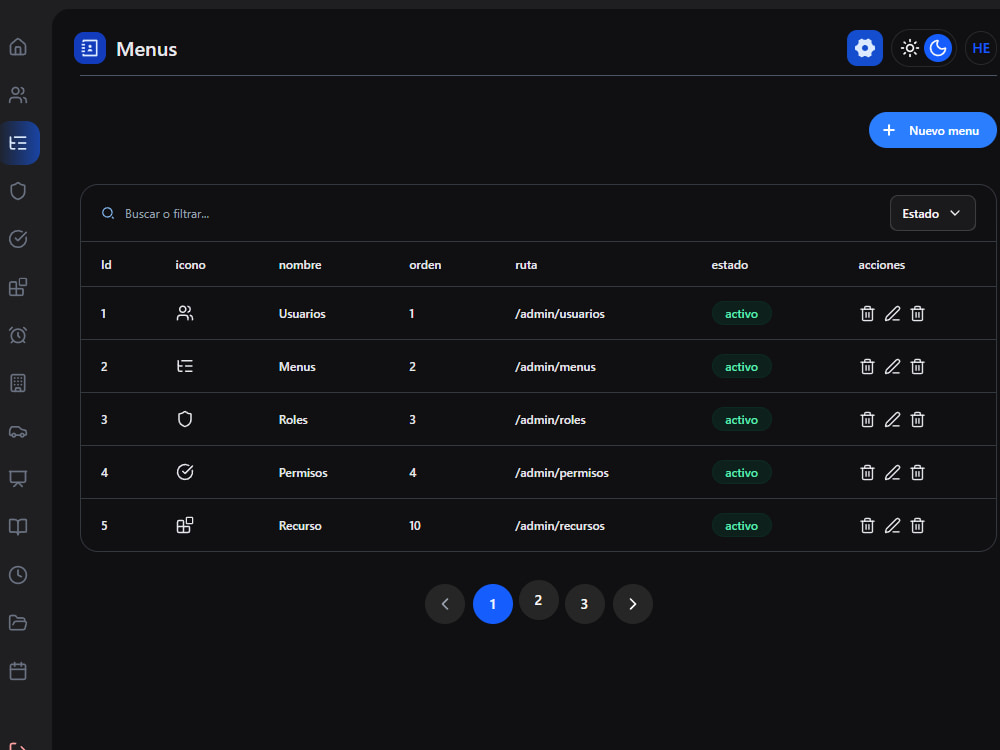The width and height of the screenshot is (1000, 750).
Task: Click the Permisos name cell
Action: (303, 473)
